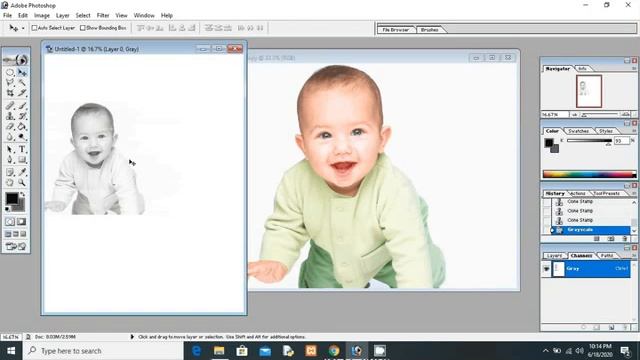Open the History panel flyout menu

point(634,193)
